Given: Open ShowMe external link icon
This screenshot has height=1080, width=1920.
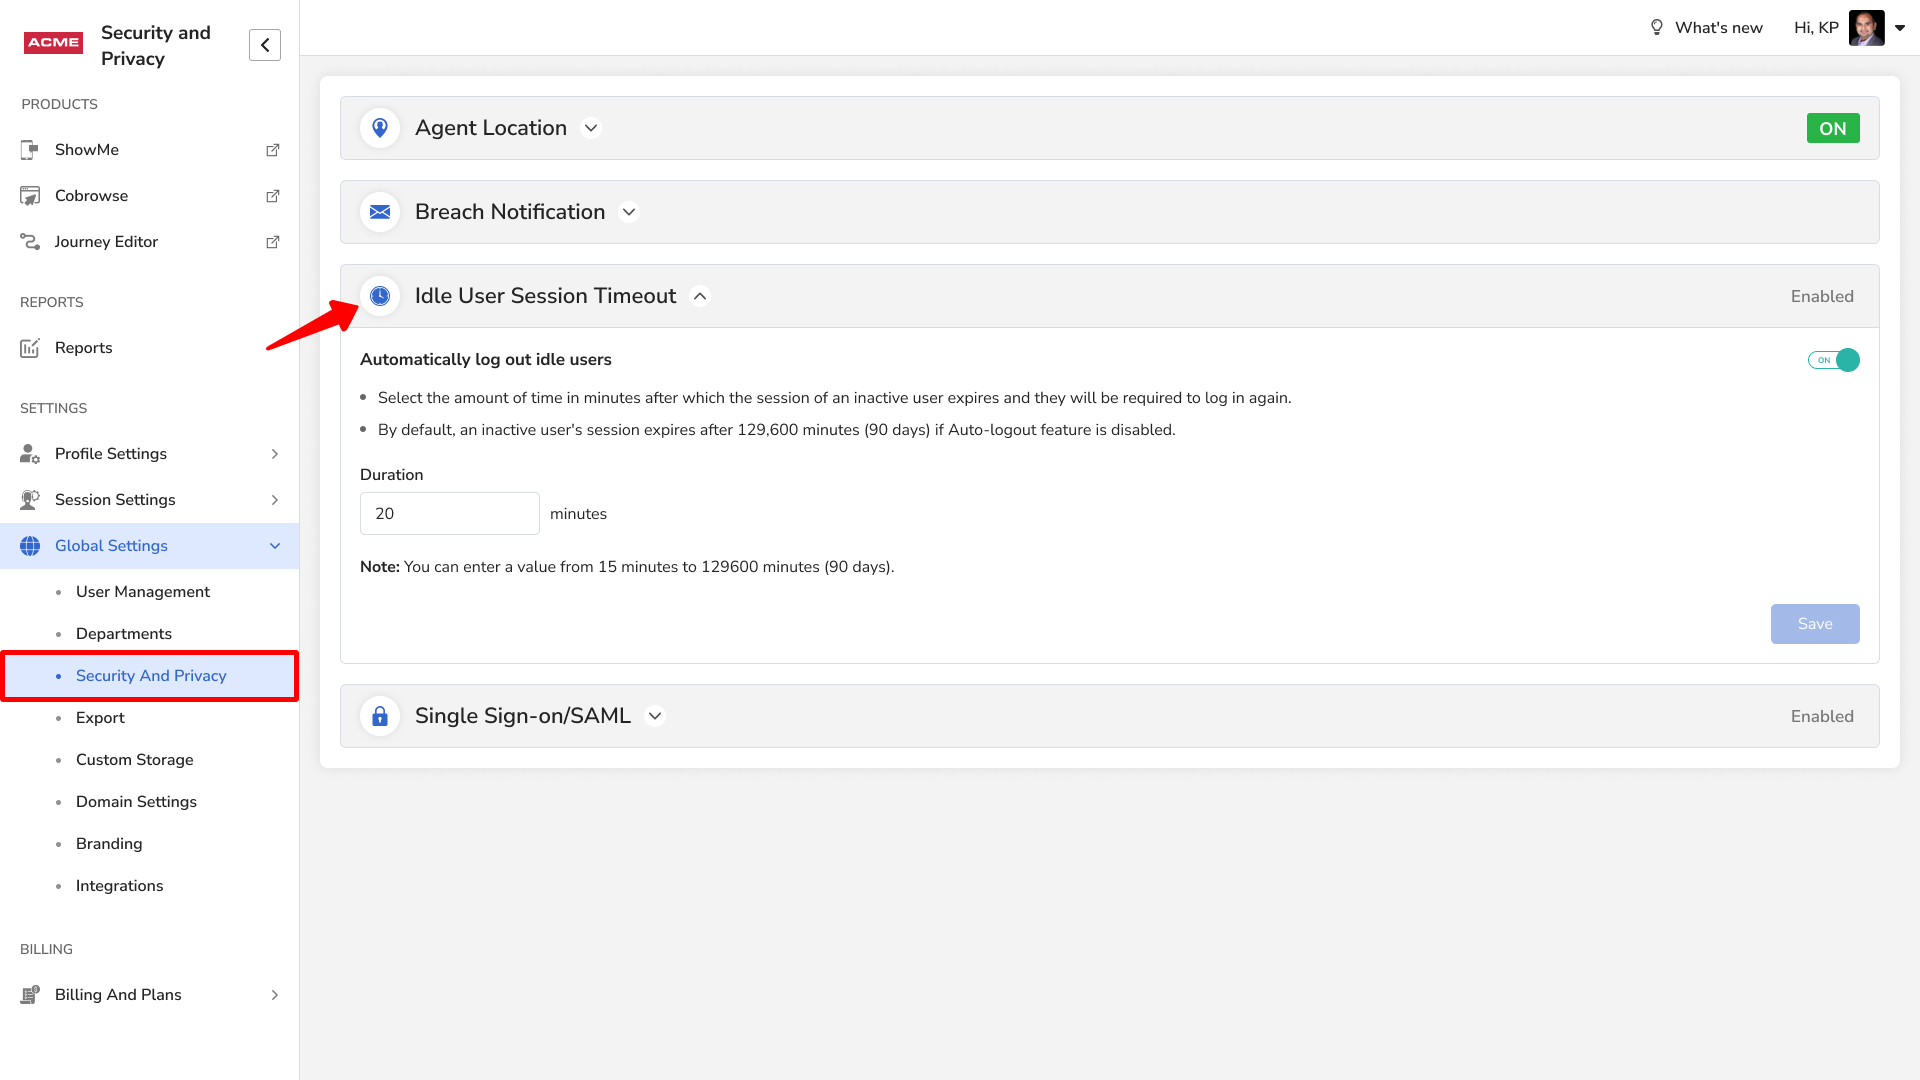Looking at the screenshot, I should (x=272, y=150).
